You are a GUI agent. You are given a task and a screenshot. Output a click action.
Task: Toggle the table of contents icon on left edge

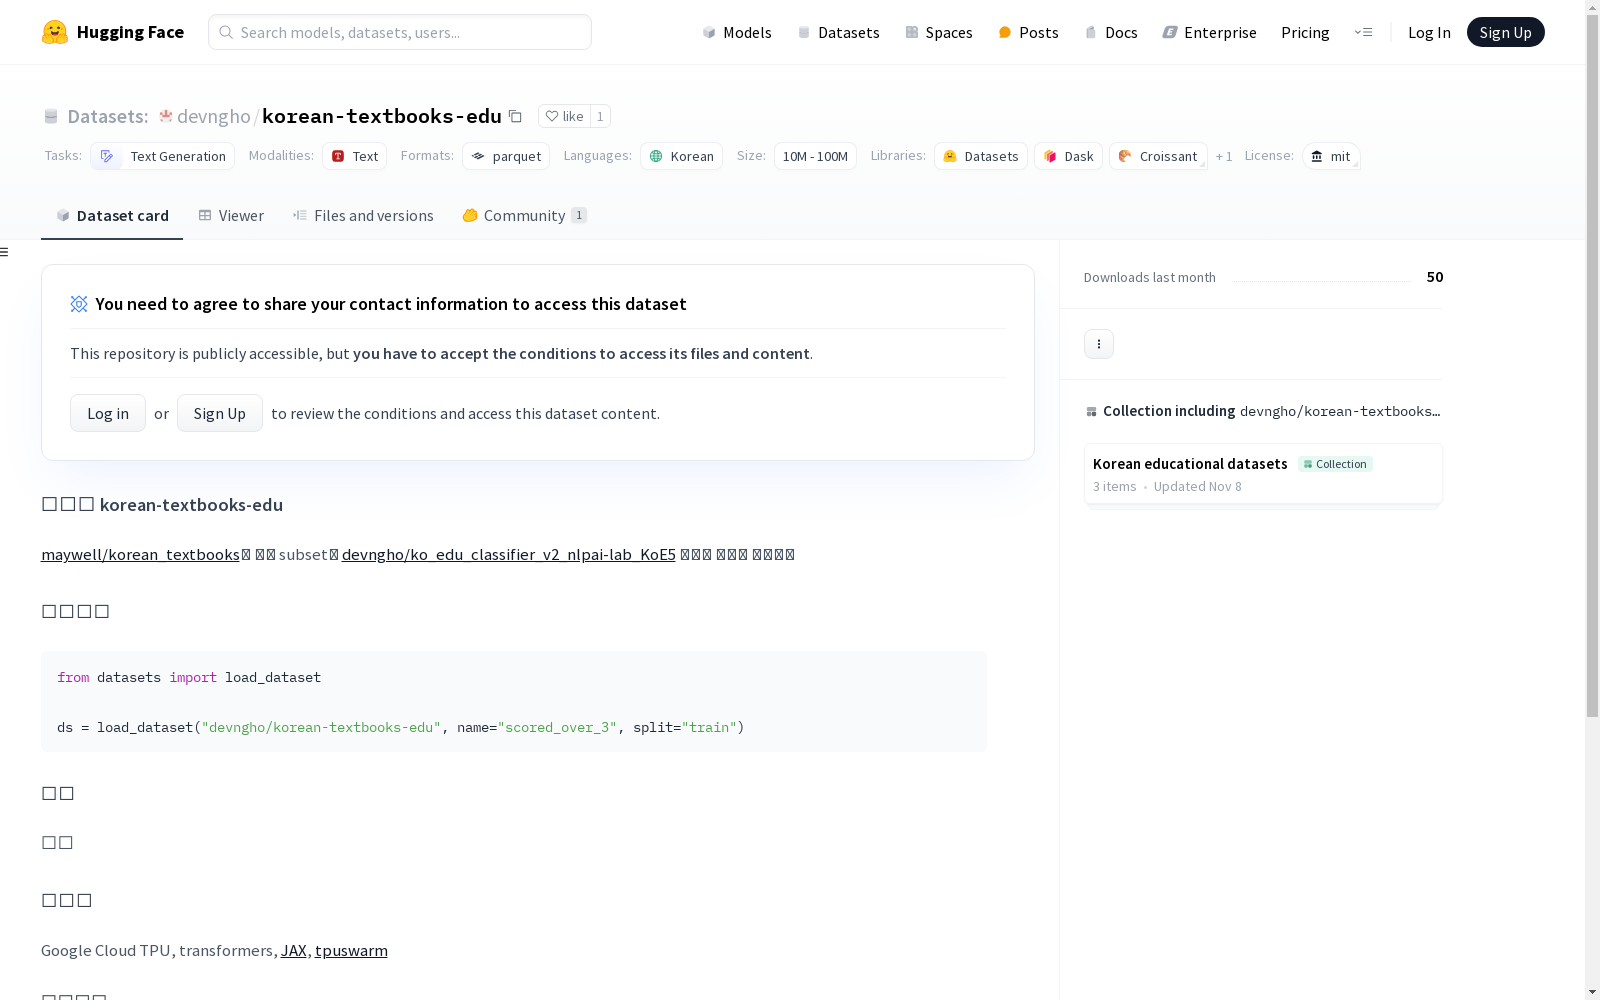click(4, 252)
